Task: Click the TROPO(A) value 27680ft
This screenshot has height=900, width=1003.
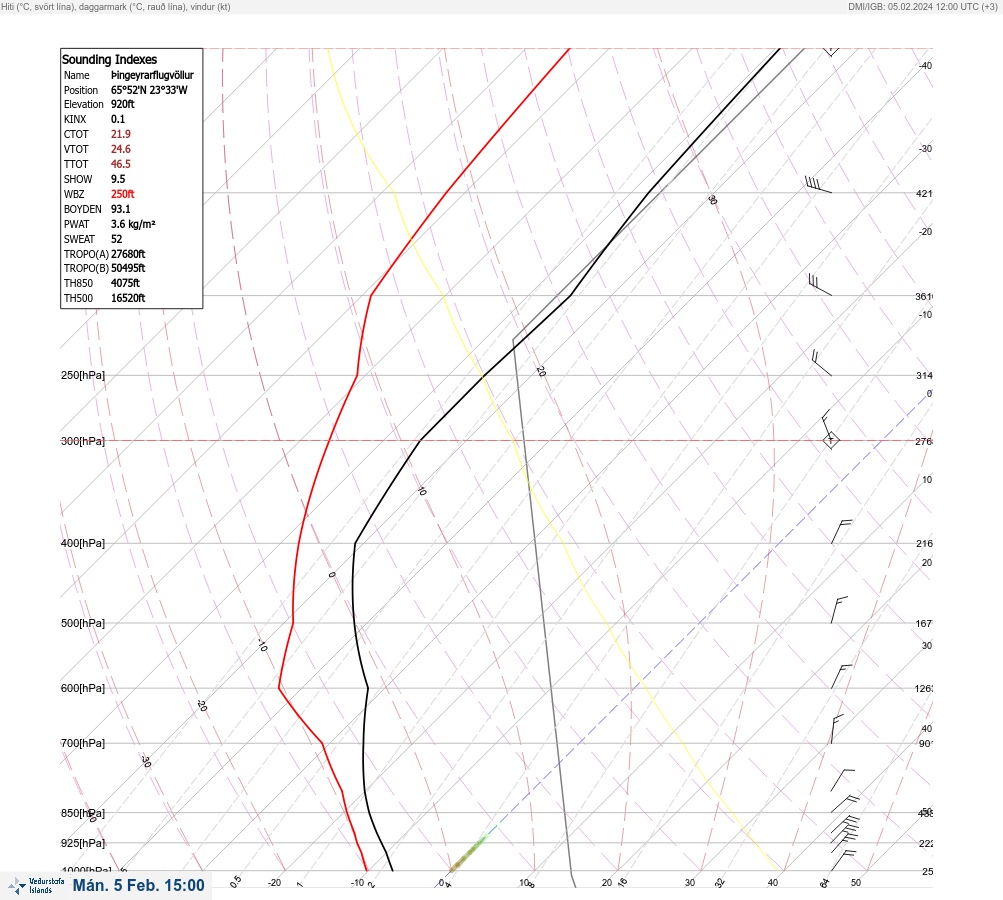Action: click(128, 254)
